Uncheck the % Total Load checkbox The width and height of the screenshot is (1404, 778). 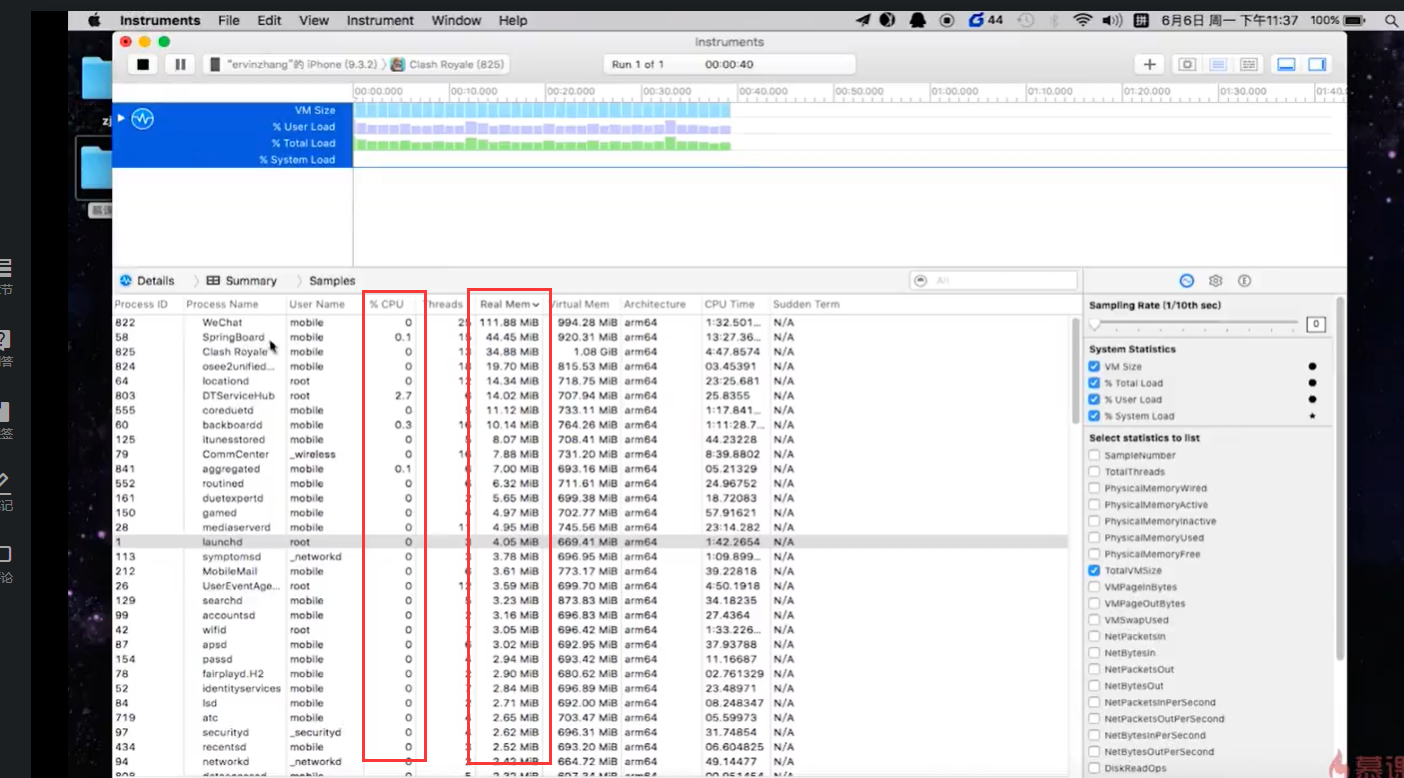pos(1094,383)
